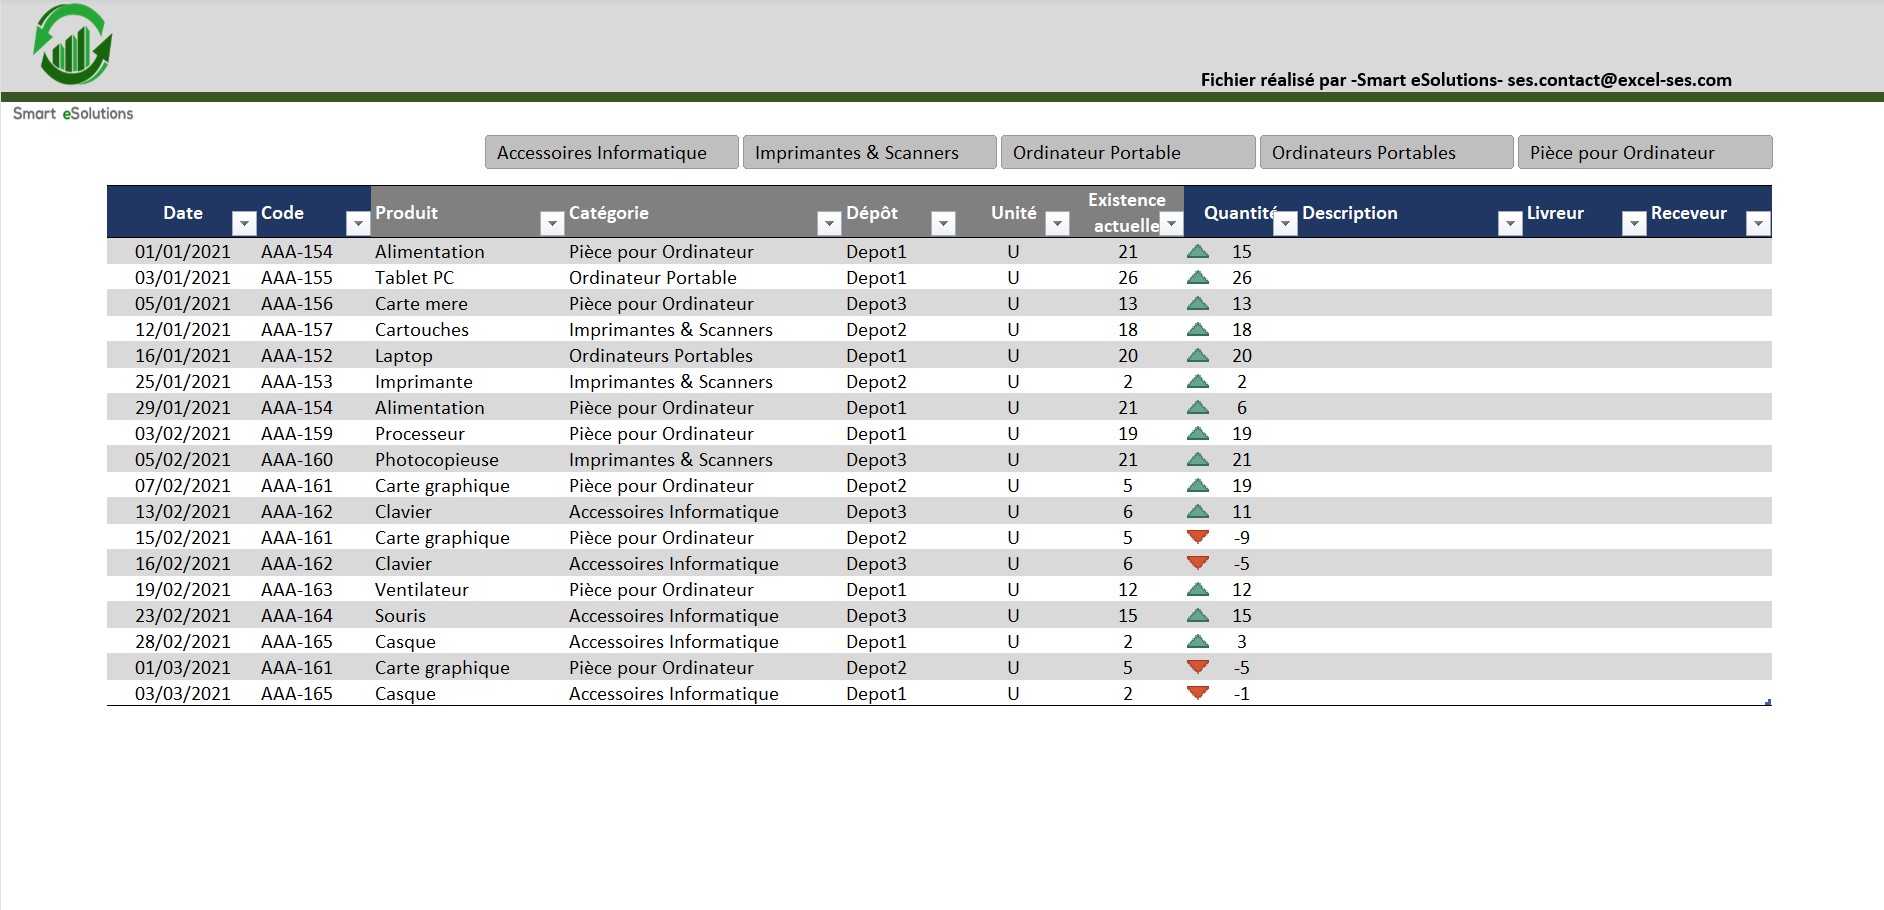Select Pièce pour Ordinateur slicer button
The image size is (1884, 910).
click(1644, 153)
